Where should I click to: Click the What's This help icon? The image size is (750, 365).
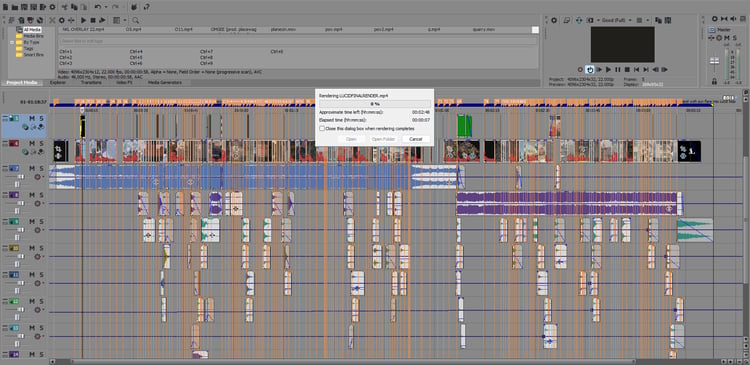click(146, 7)
